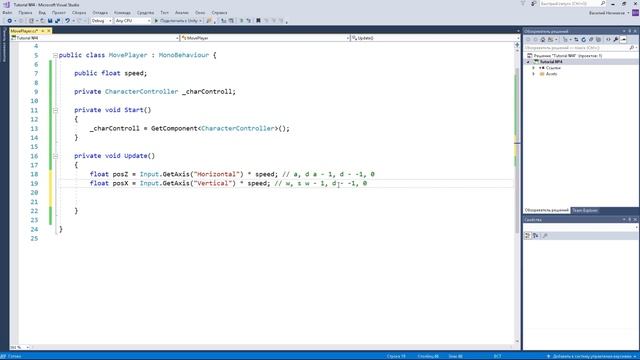Click the Quick Launch magnifier icon
The height and width of the screenshot is (360, 640).
tap(602, 4)
